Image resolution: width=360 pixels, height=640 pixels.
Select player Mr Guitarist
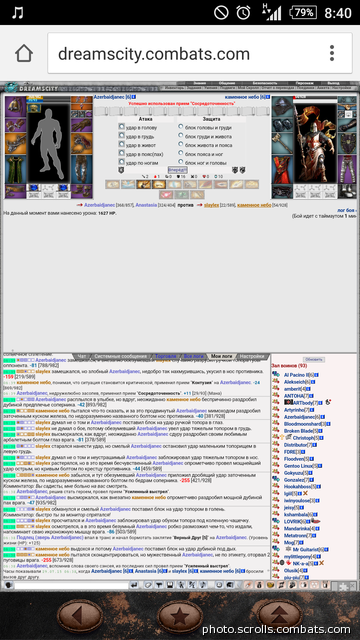[306, 550]
